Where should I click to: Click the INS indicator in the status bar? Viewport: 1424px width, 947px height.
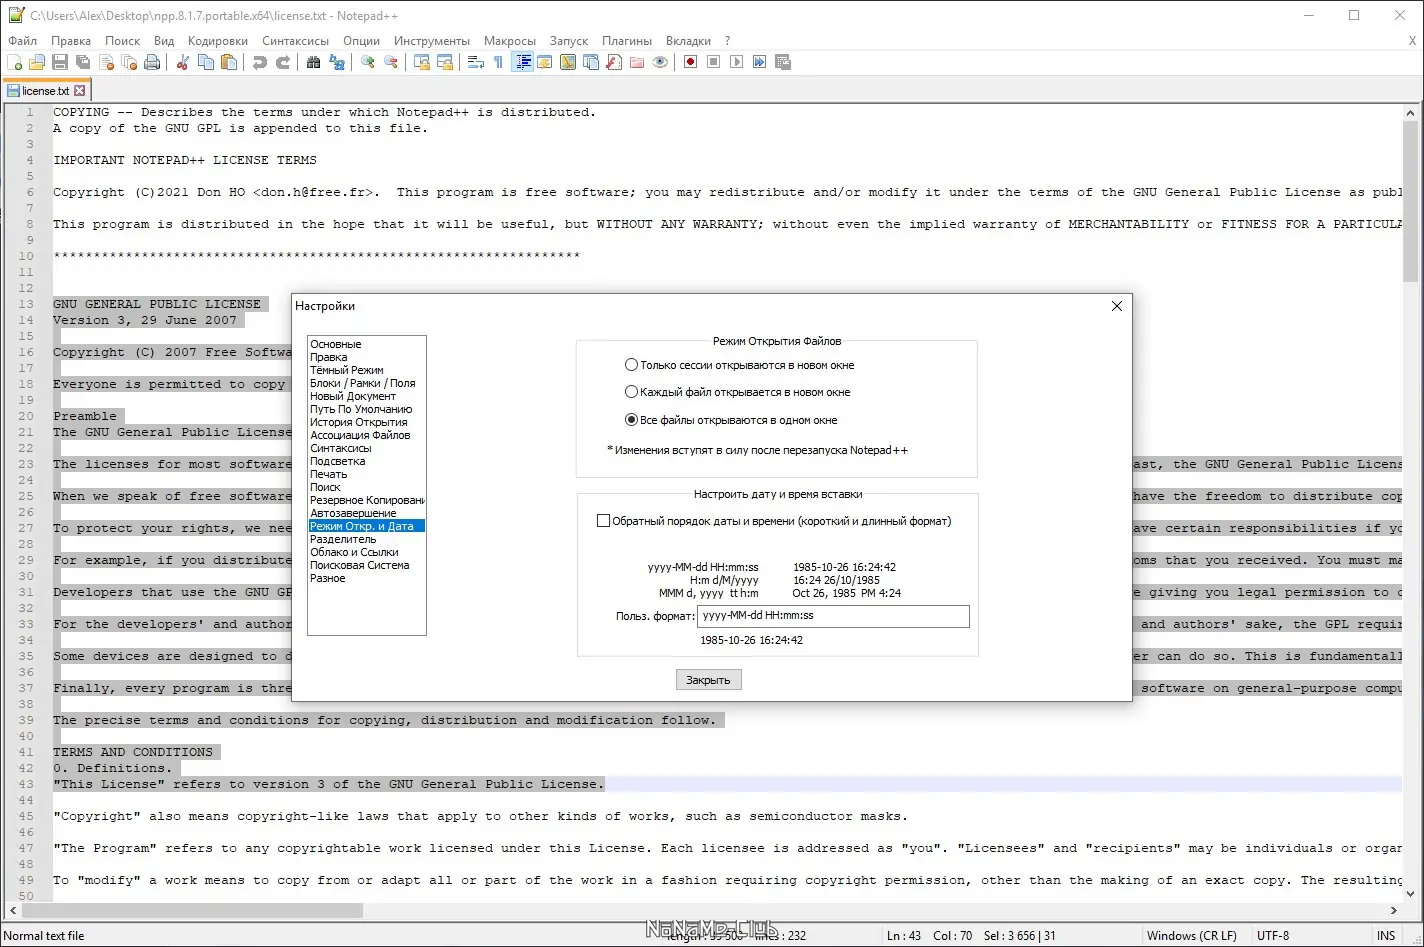point(1386,936)
